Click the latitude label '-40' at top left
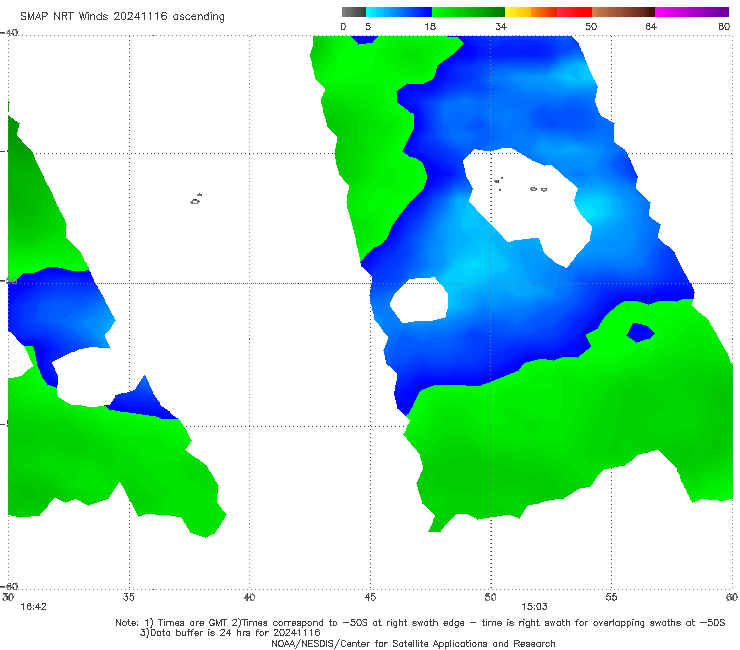 pyautogui.click(x=9, y=33)
